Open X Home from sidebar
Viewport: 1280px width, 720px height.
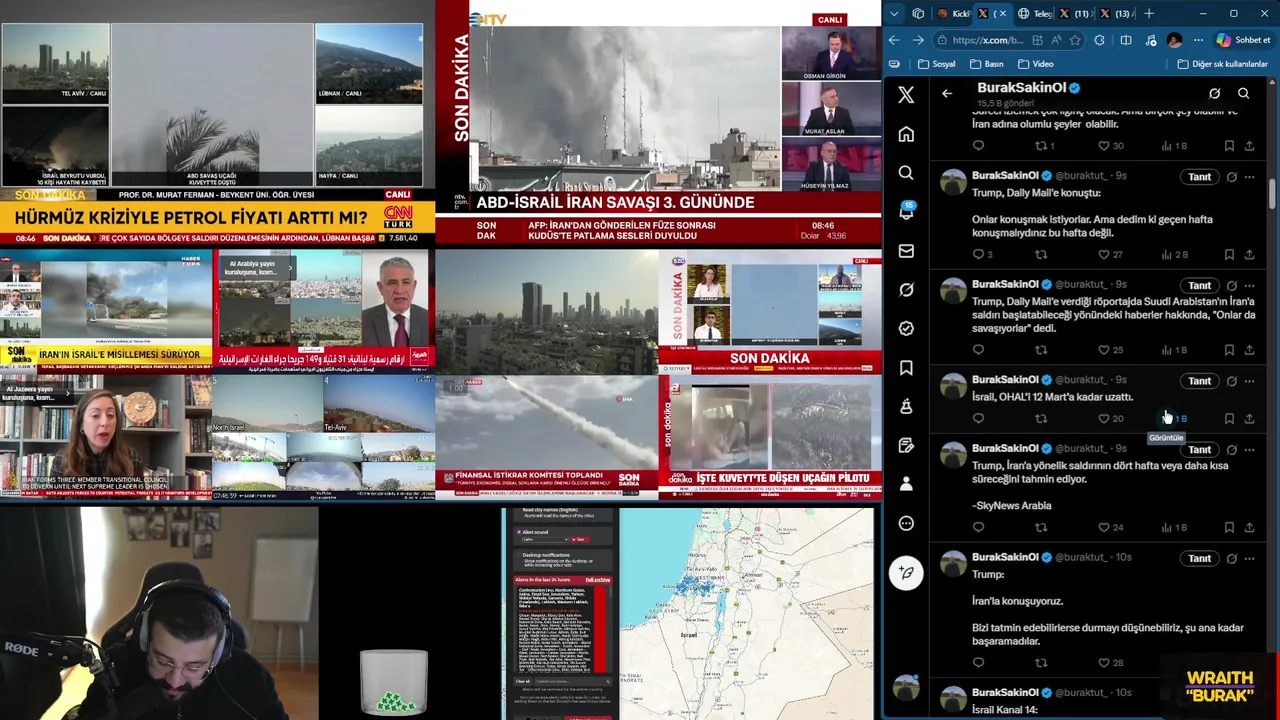click(906, 134)
